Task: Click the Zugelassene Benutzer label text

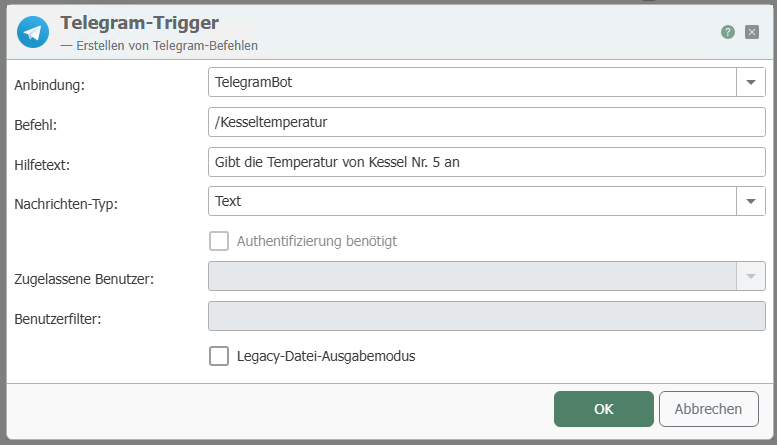Action: click(x=84, y=278)
